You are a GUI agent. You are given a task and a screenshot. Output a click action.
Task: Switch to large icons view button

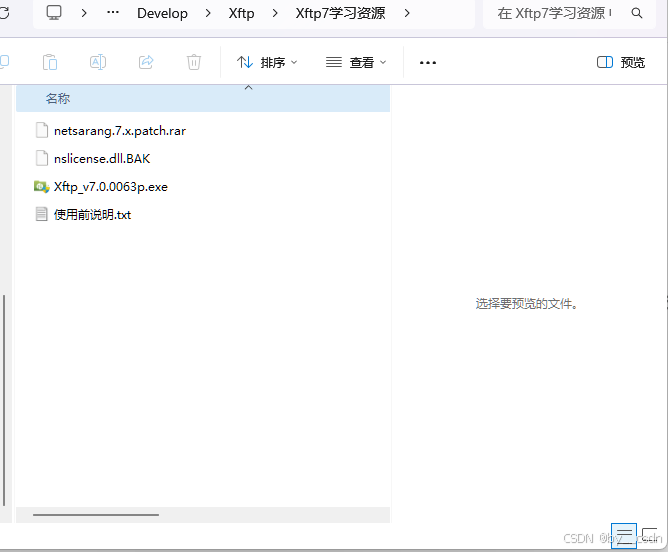[x=649, y=535]
